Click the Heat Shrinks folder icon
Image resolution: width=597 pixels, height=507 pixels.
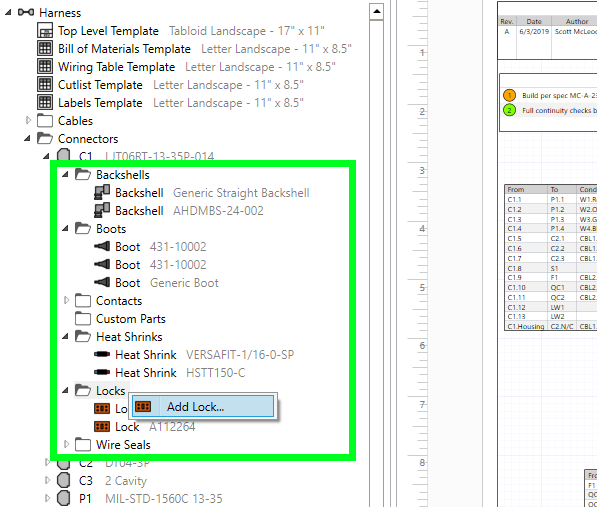point(83,336)
